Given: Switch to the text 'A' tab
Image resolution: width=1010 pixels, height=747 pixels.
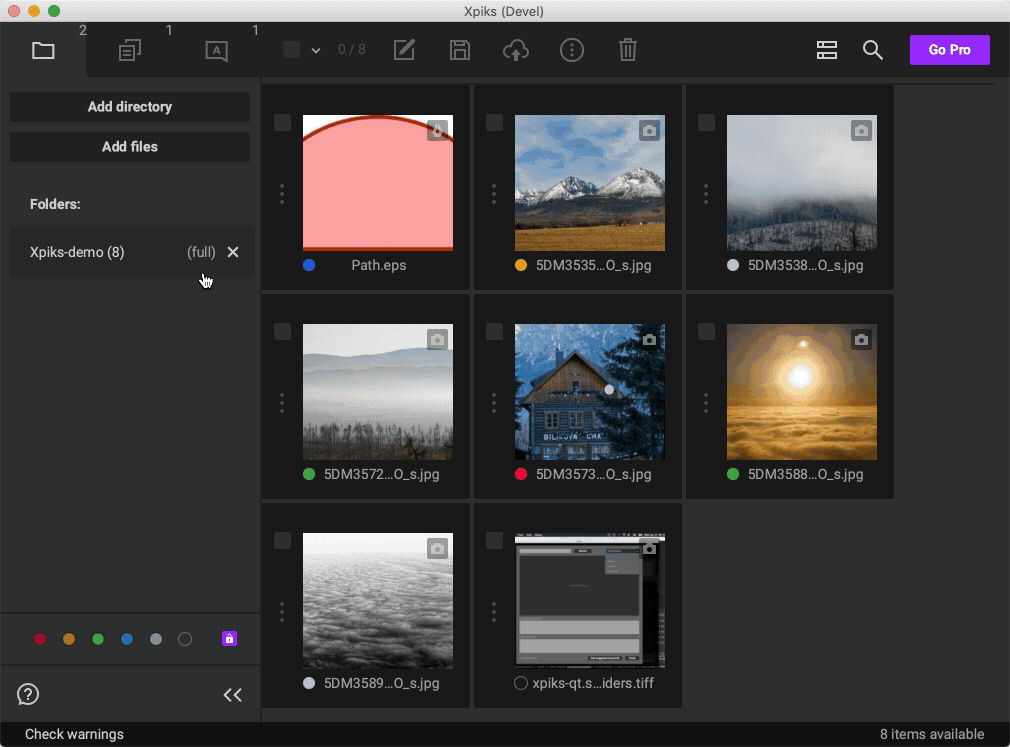Looking at the screenshot, I should click(x=216, y=49).
